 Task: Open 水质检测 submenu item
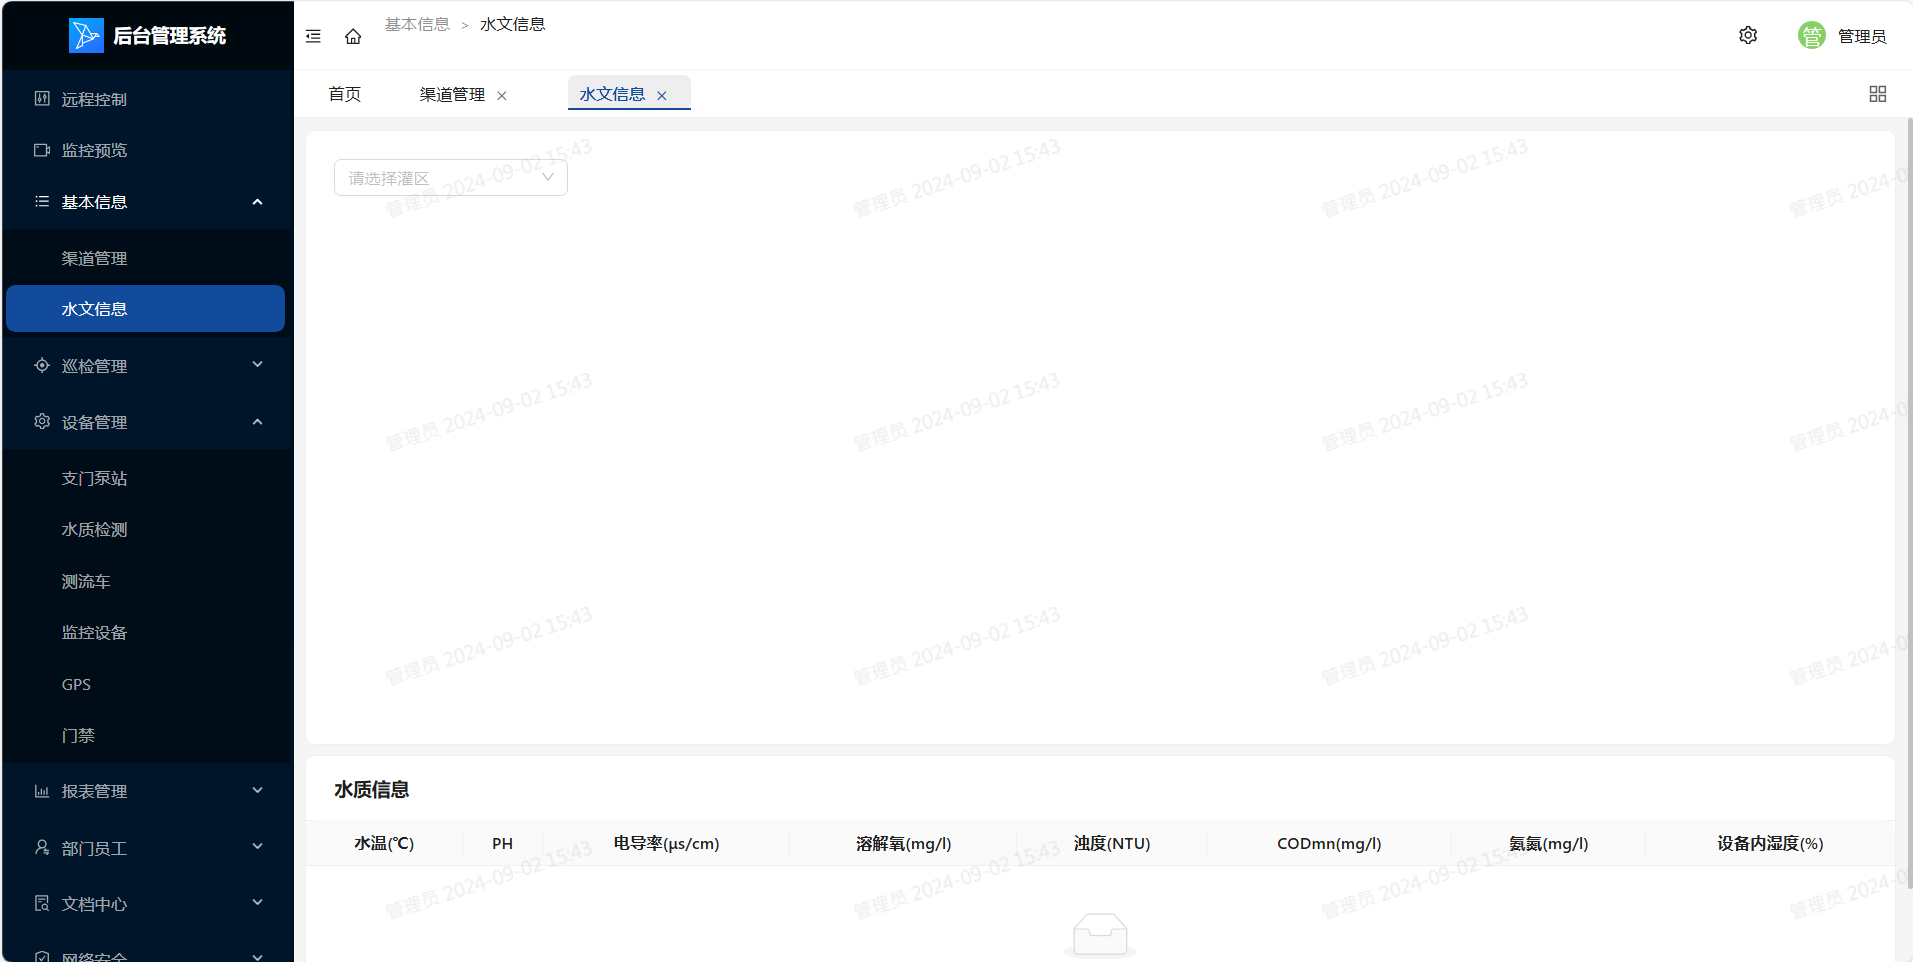[146, 529]
